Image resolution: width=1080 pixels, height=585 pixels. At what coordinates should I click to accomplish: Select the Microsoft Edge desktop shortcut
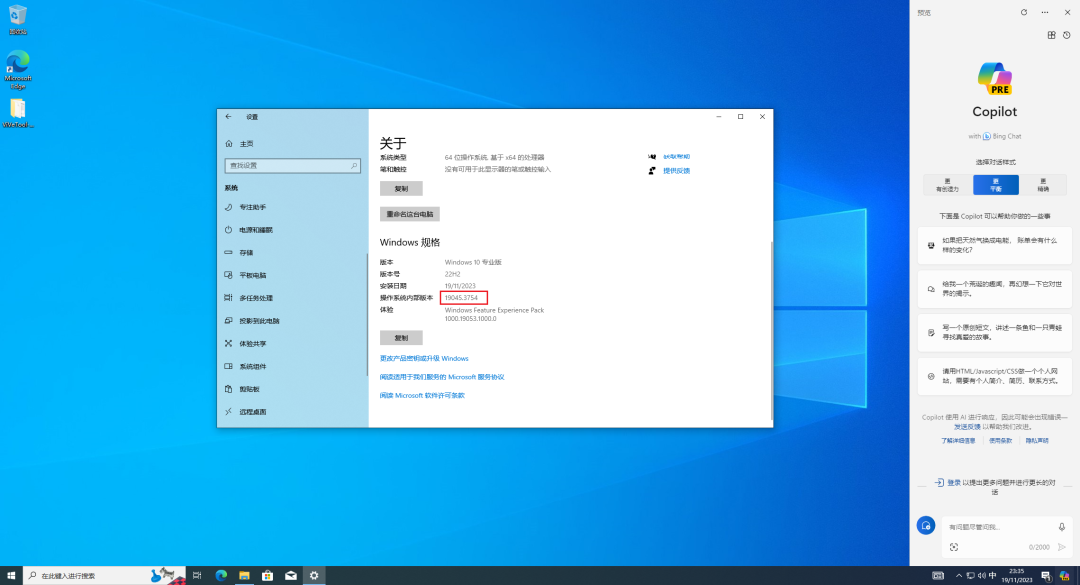[18, 70]
